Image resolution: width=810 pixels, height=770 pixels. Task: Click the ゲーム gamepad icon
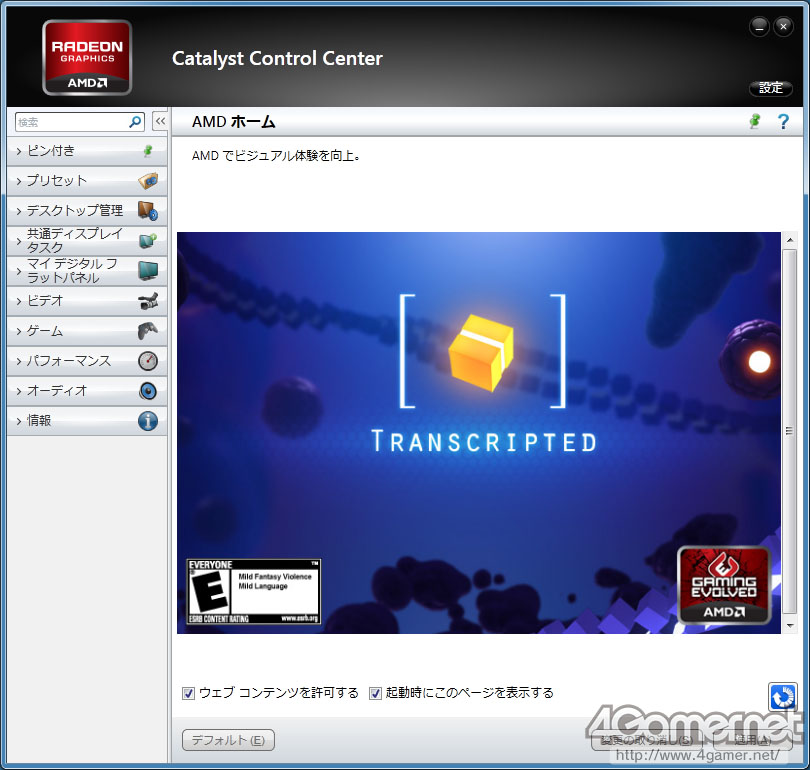(148, 331)
